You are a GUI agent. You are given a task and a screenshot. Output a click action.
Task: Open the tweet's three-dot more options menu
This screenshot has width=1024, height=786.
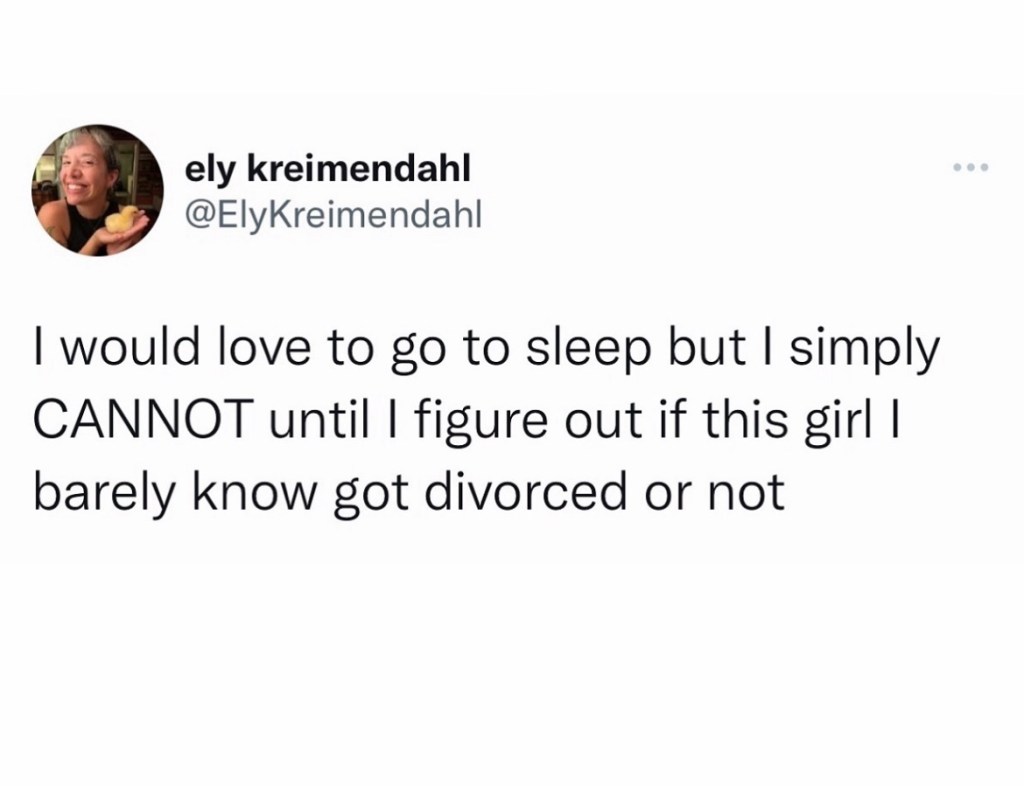click(970, 168)
